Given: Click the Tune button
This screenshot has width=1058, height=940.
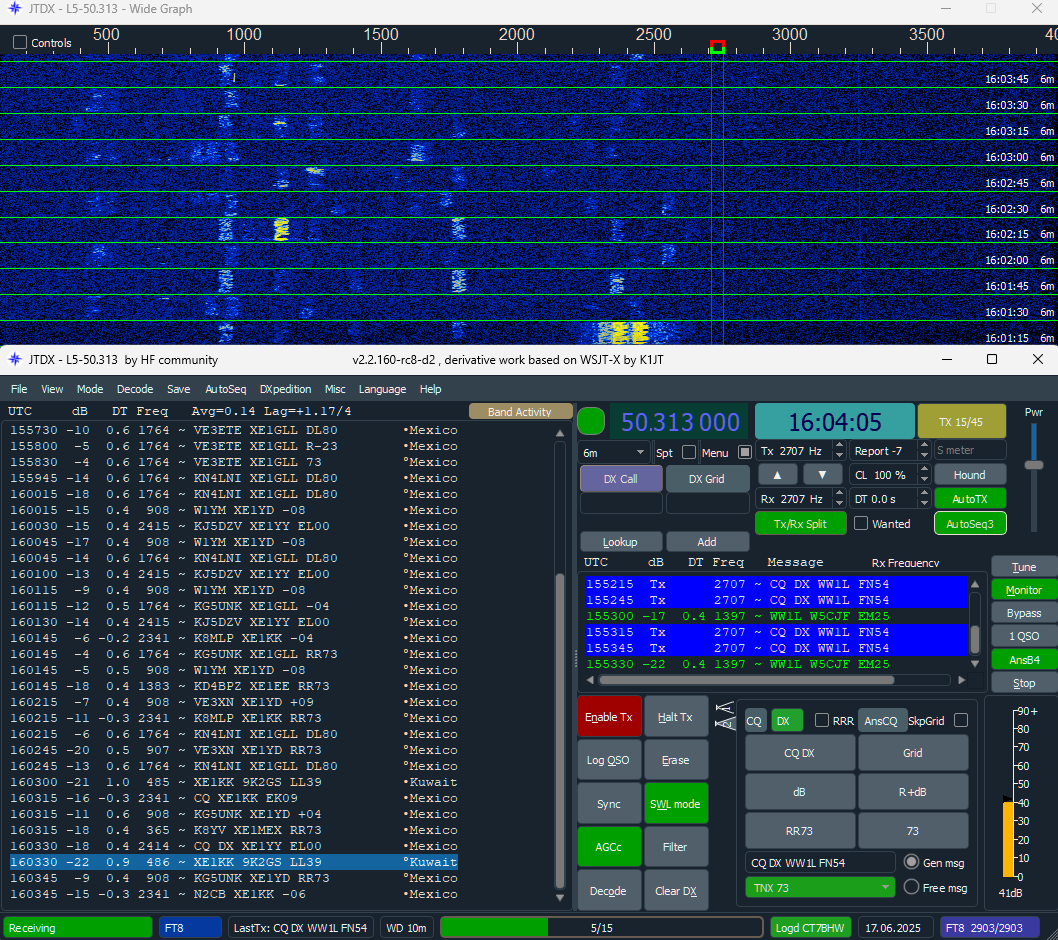Looking at the screenshot, I should 1024,567.
